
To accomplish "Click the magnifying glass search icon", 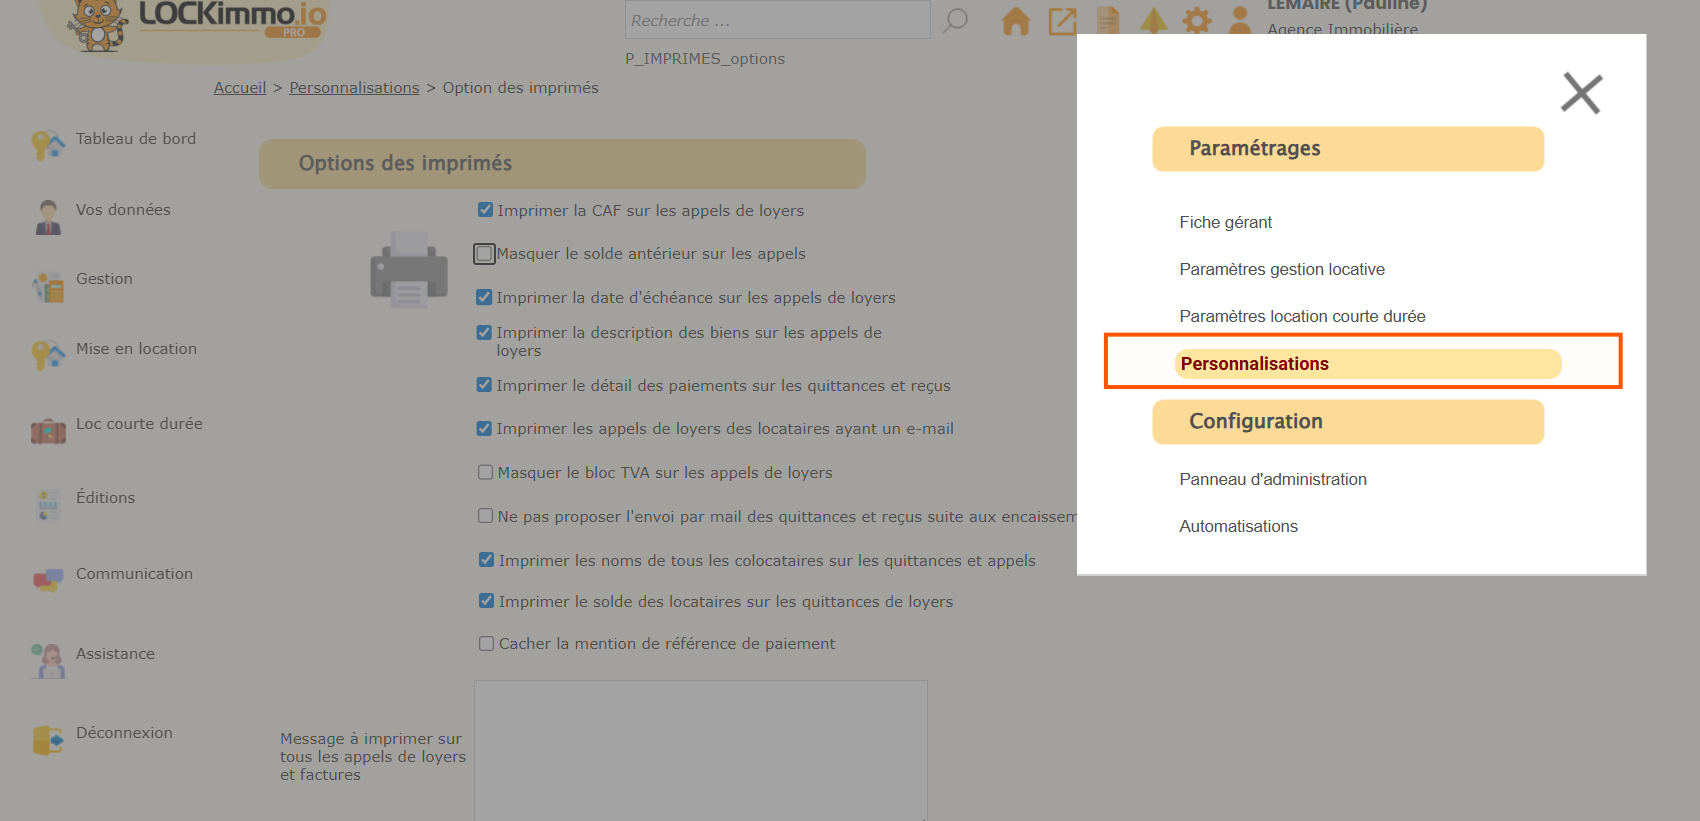I will click(x=956, y=20).
